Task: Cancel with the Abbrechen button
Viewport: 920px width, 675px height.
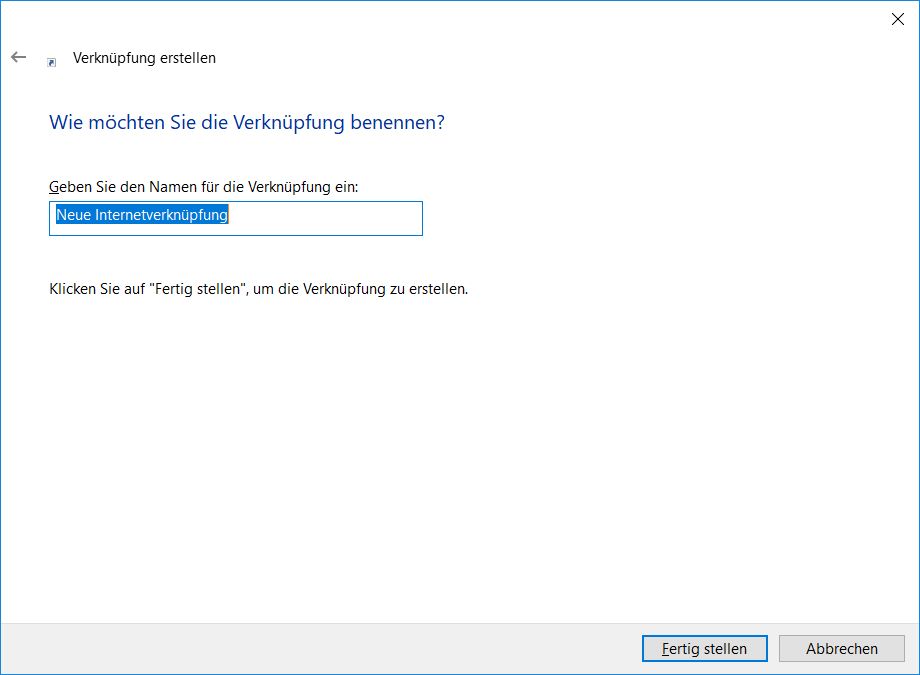Action: point(841,648)
